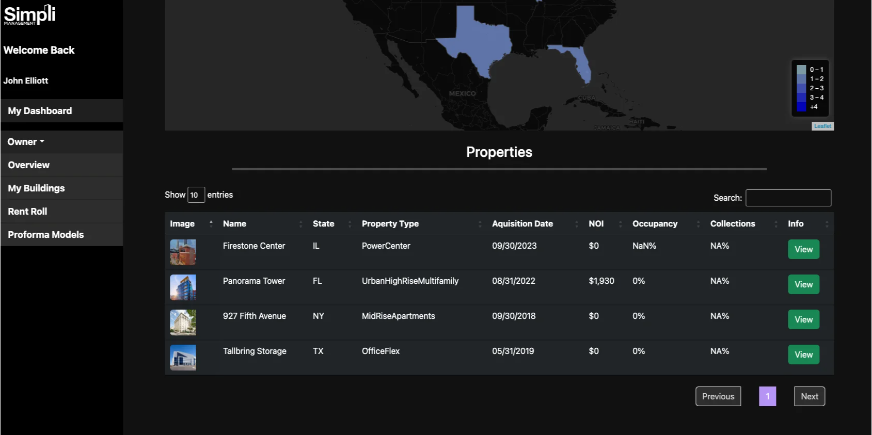Focus the properties Search field
Image resolution: width=872 pixels, height=435 pixels.
788,198
